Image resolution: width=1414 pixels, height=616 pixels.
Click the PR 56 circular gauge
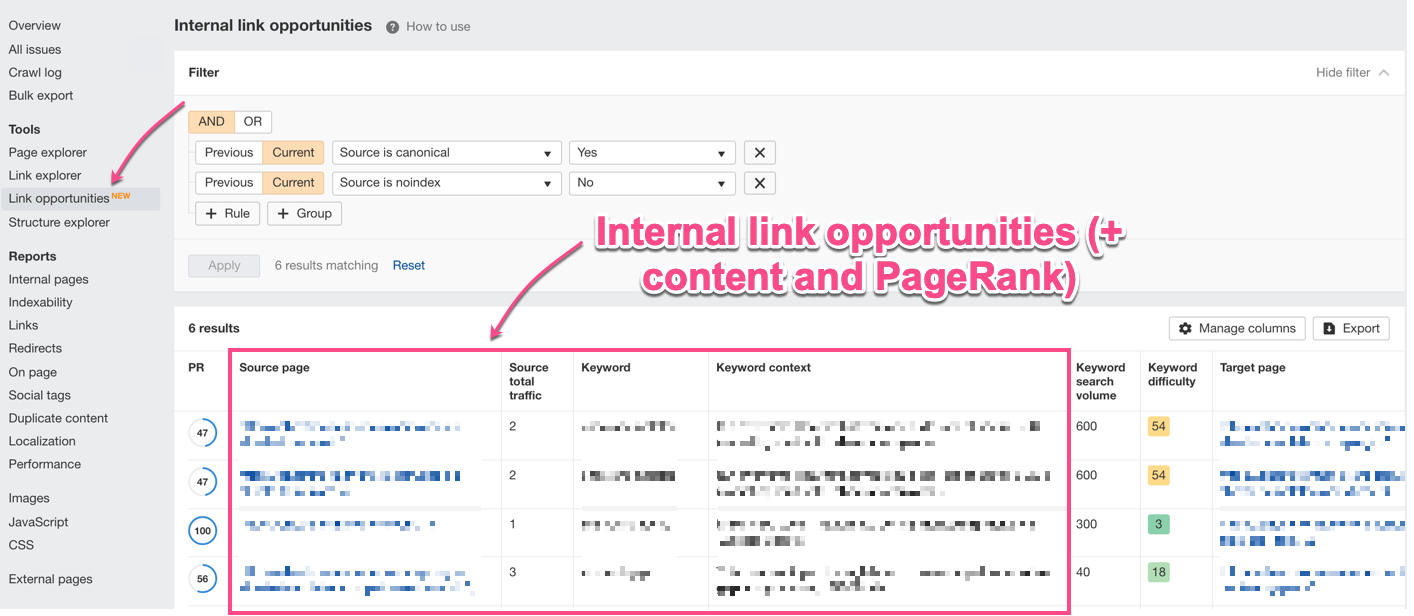coord(203,579)
